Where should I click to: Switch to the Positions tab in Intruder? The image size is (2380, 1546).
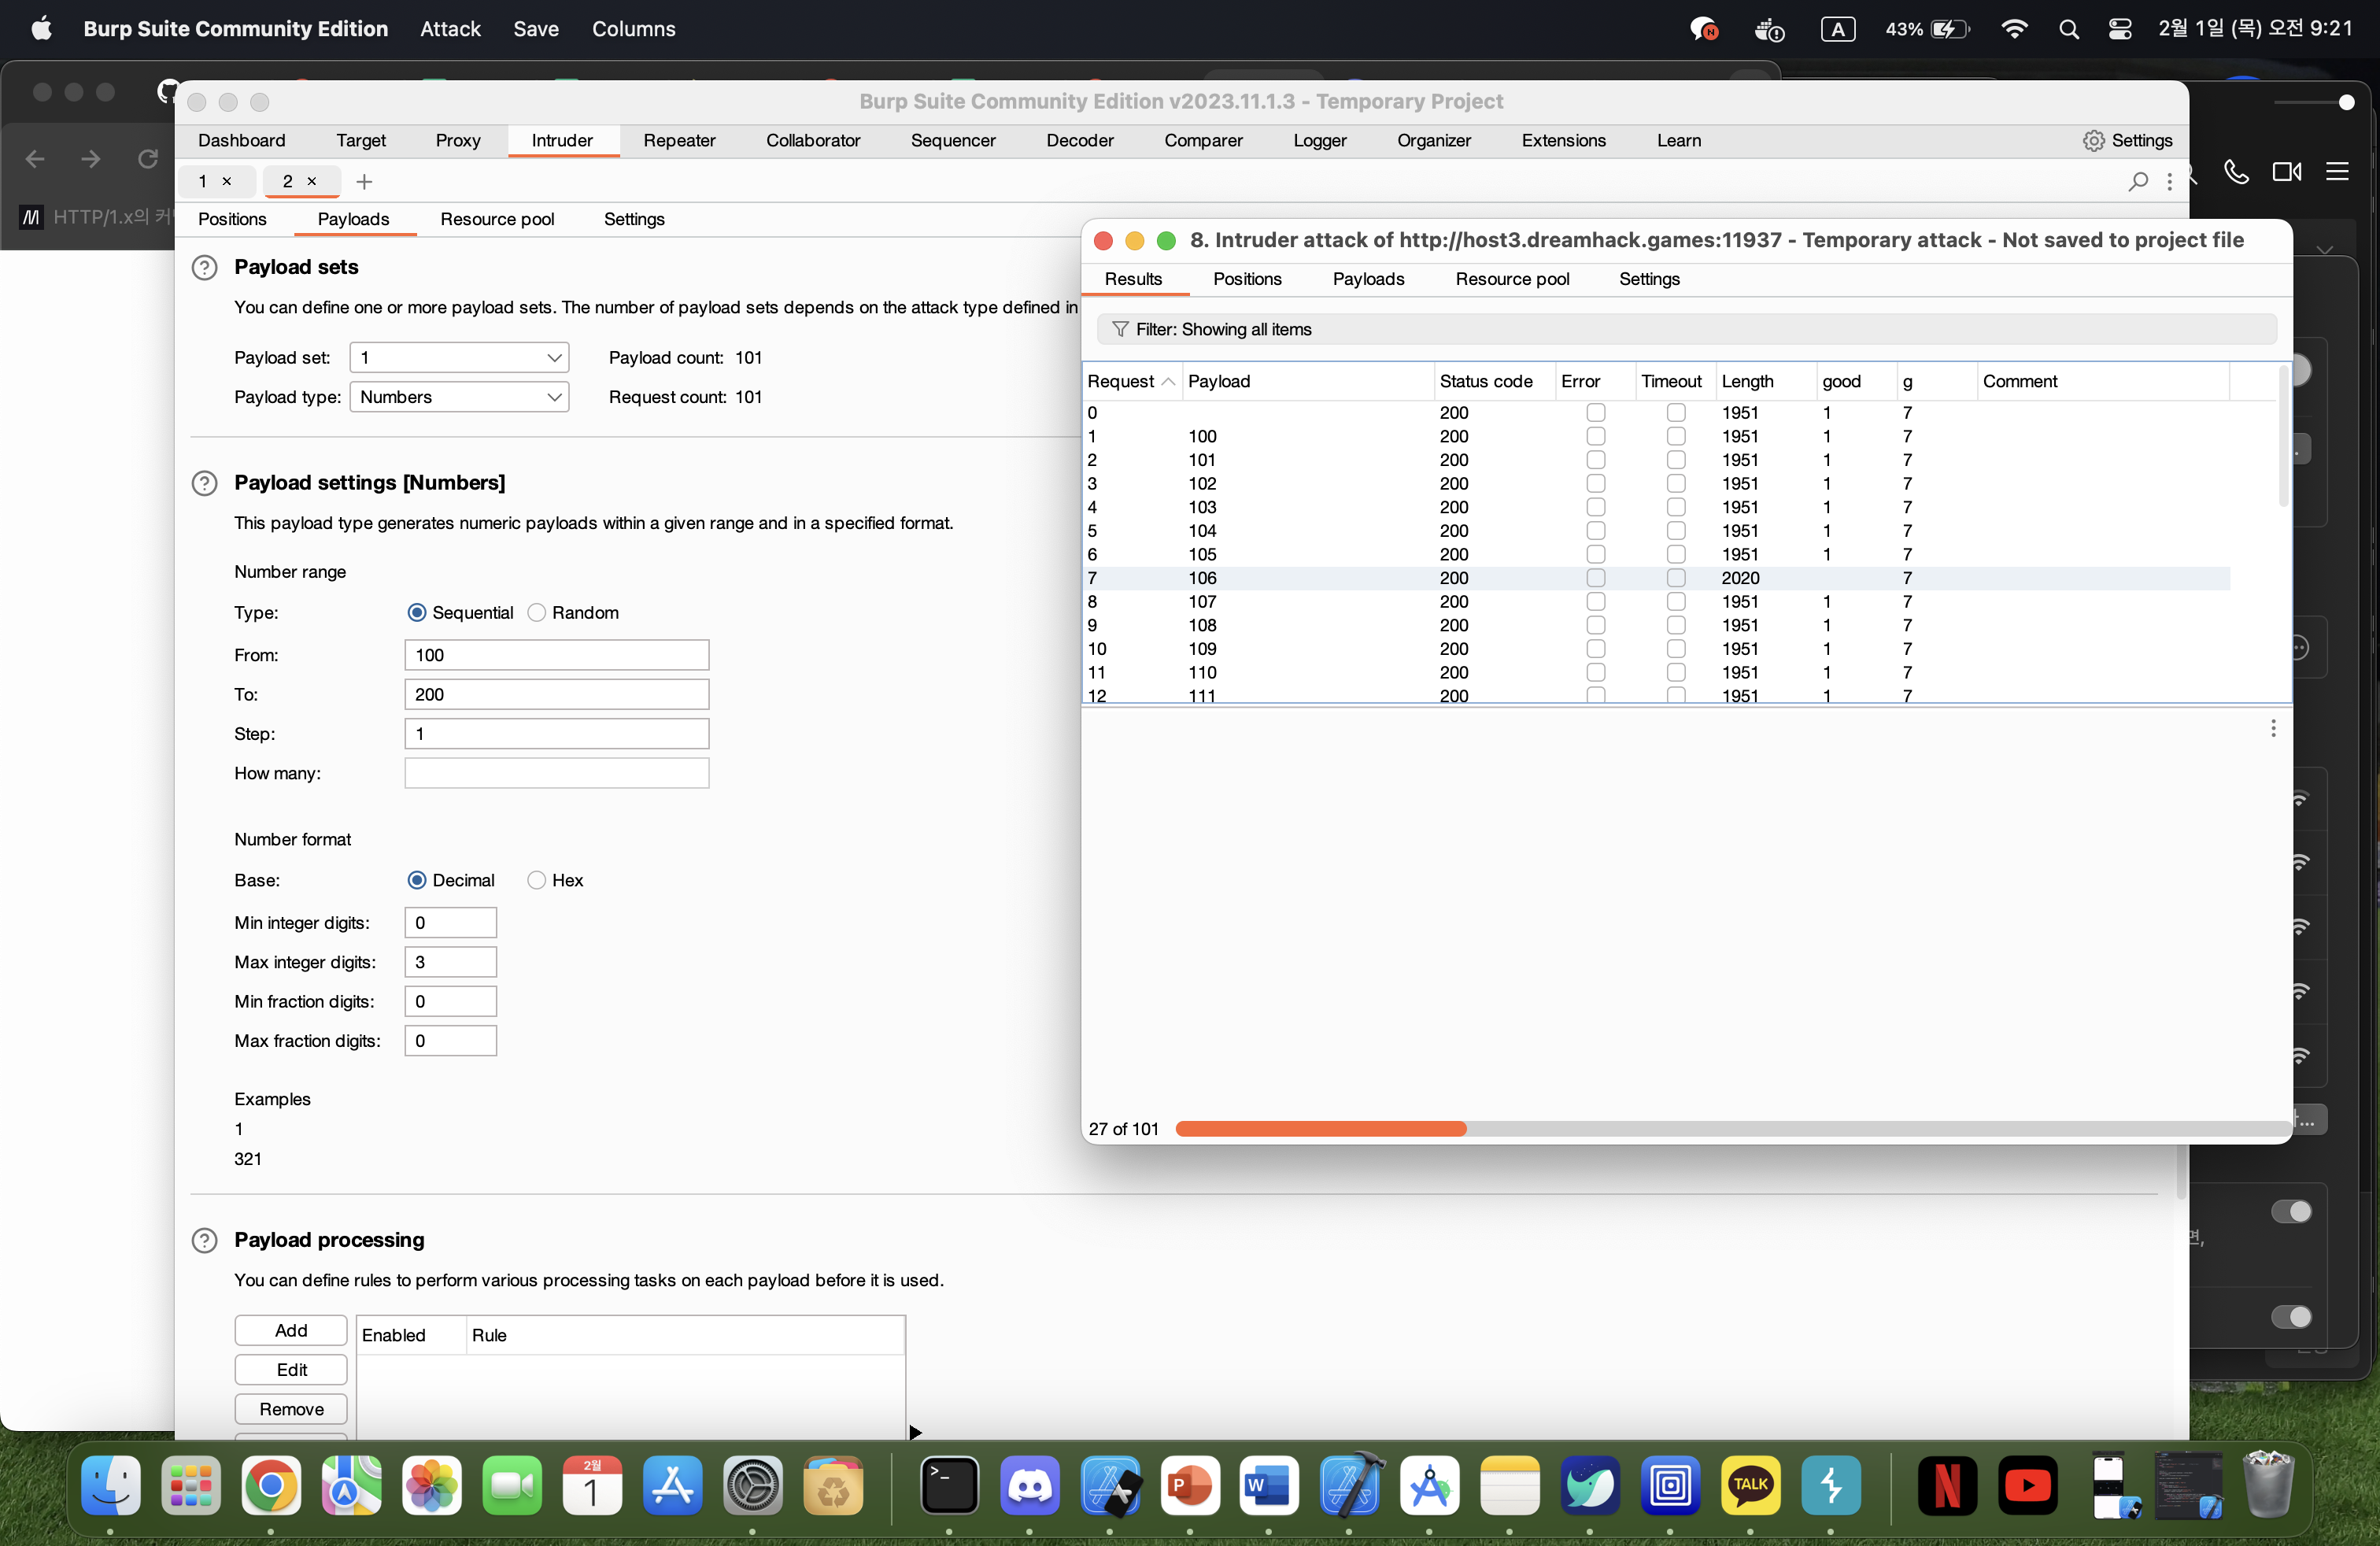click(x=232, y=220)
